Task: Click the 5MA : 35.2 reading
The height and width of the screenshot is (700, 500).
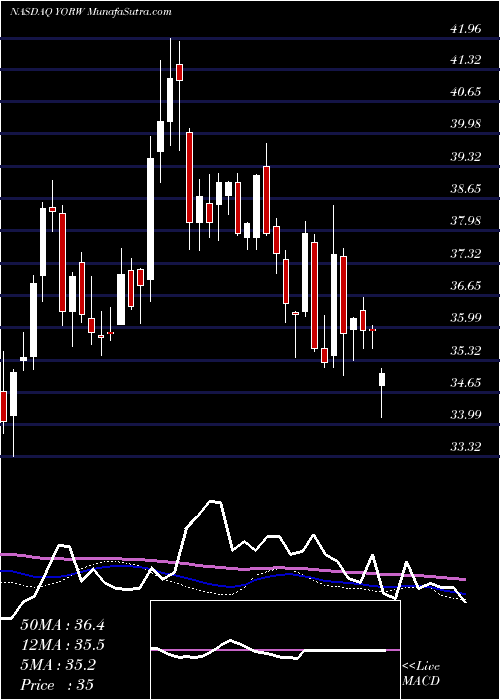Action: point(58,665)
